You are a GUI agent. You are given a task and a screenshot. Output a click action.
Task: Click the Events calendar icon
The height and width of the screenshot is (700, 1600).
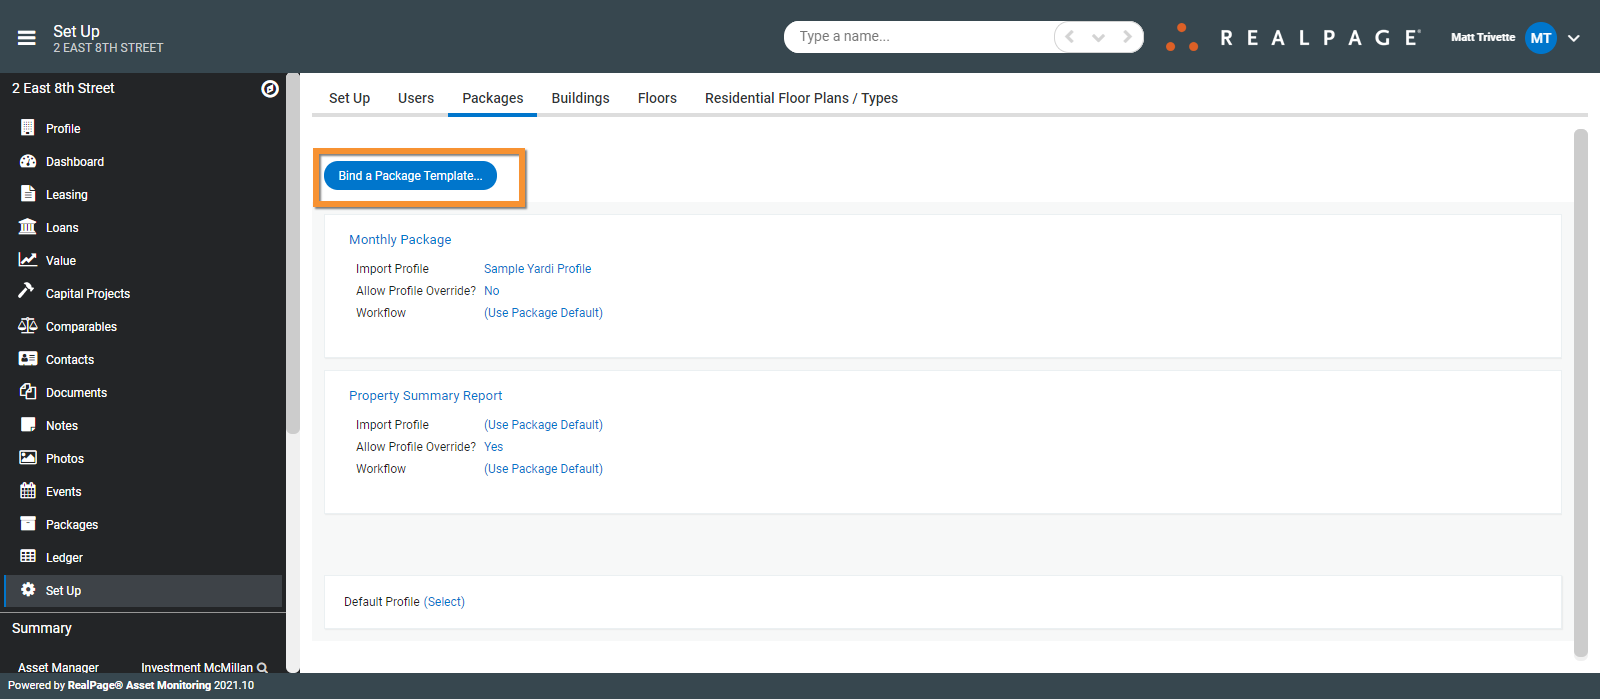pyautogui.click(x=28, y=491)
